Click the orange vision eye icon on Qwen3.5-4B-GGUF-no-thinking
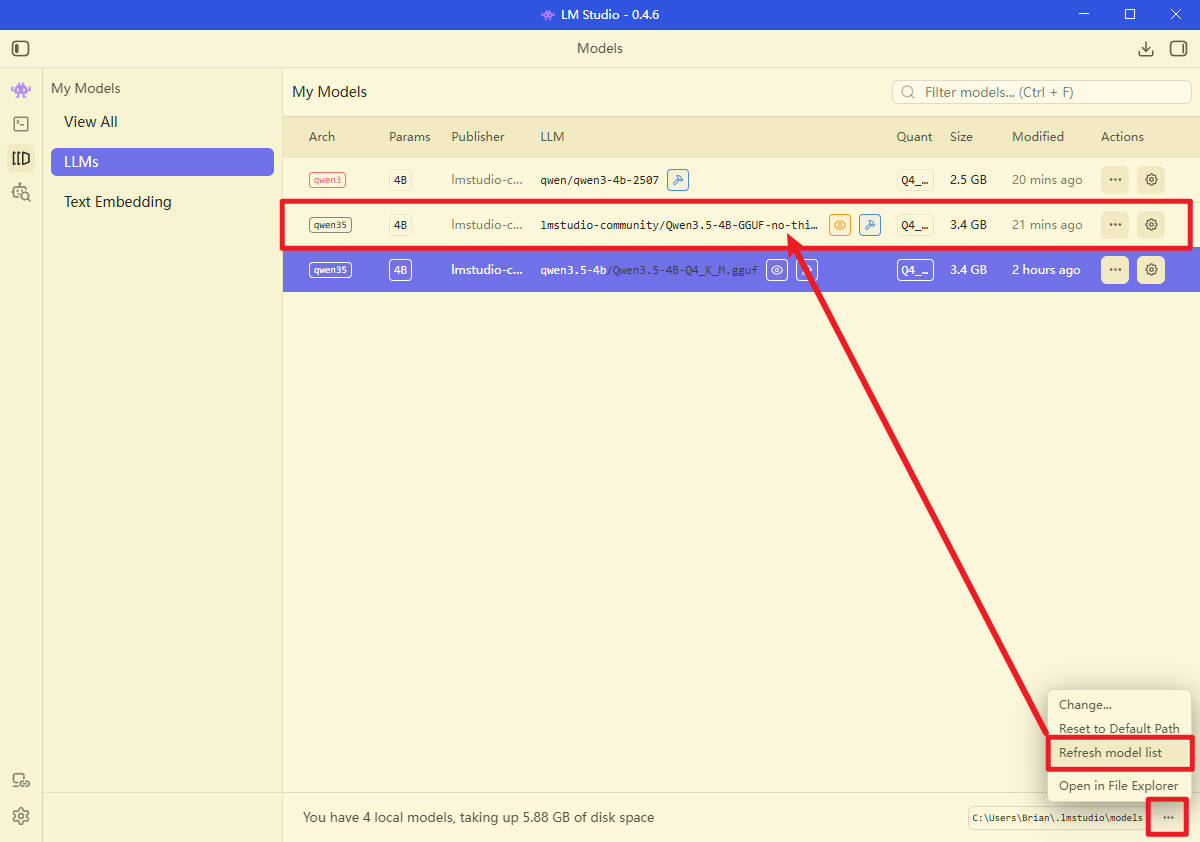This screenshot has width=1200, height=842. (840, 225)
